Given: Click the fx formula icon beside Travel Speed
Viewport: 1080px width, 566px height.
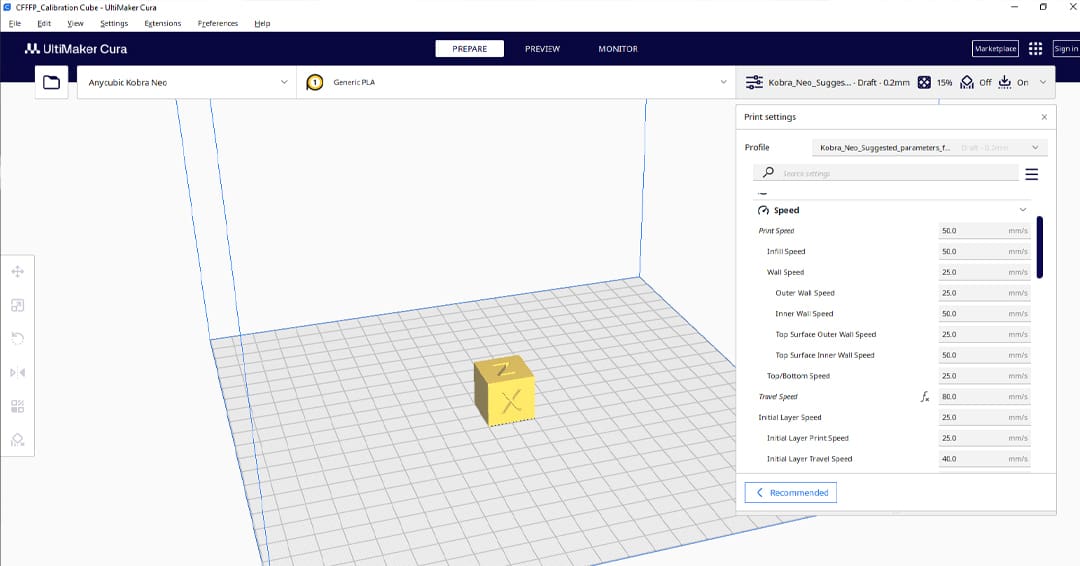Looking at the screenshot, I should (925, 397).
